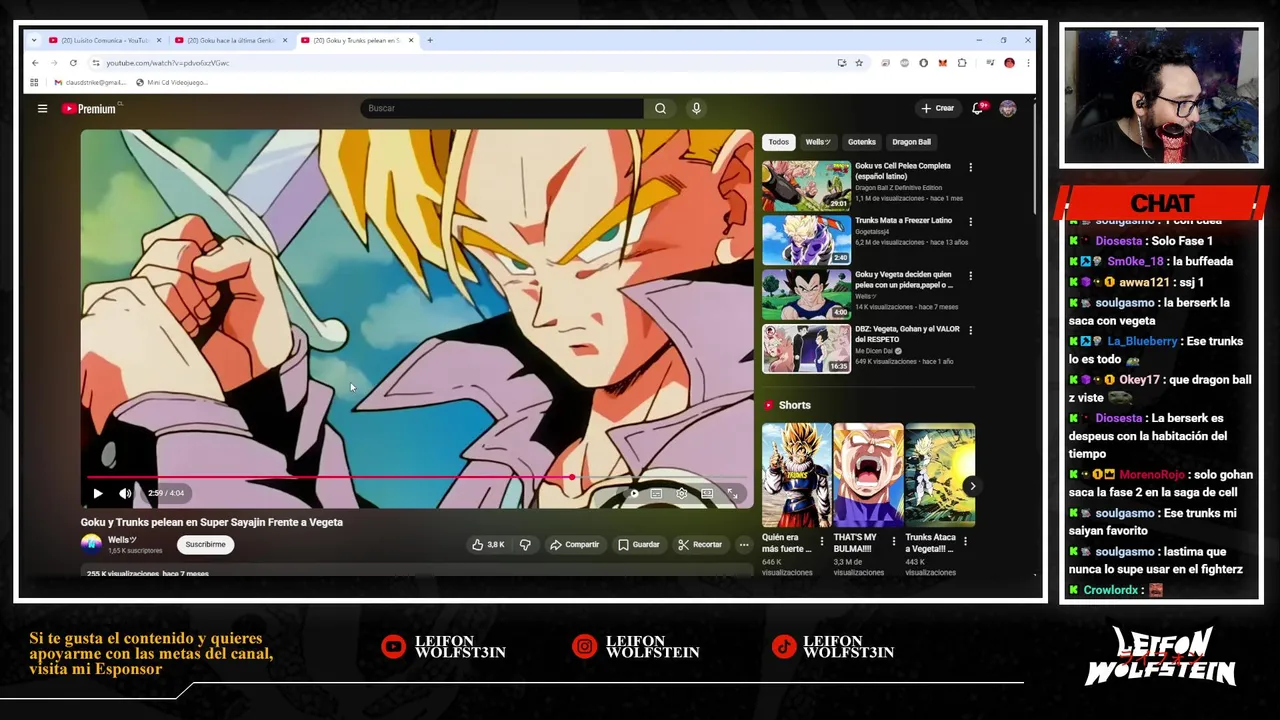Image resolution: width=1280 pixels, height=720 pixels.
Task: Start voice search with microphone icon
Action: point(696,108)
